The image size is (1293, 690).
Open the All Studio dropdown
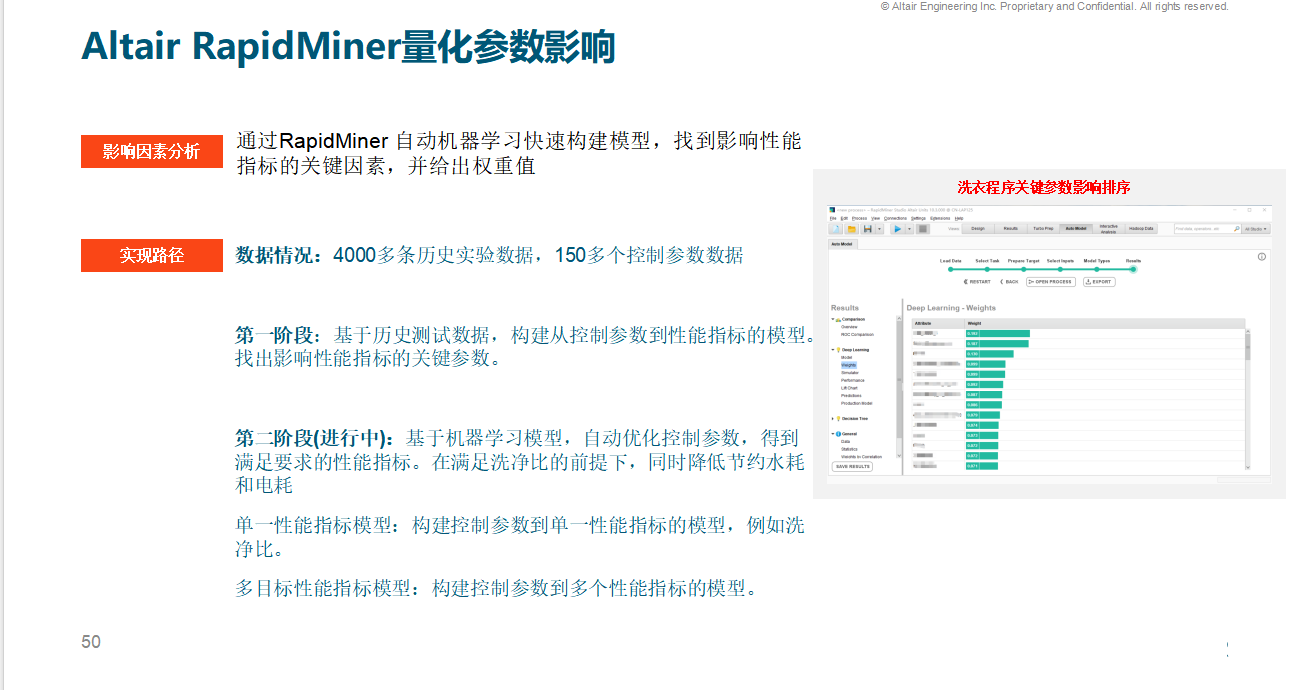tap(1256, 229)
